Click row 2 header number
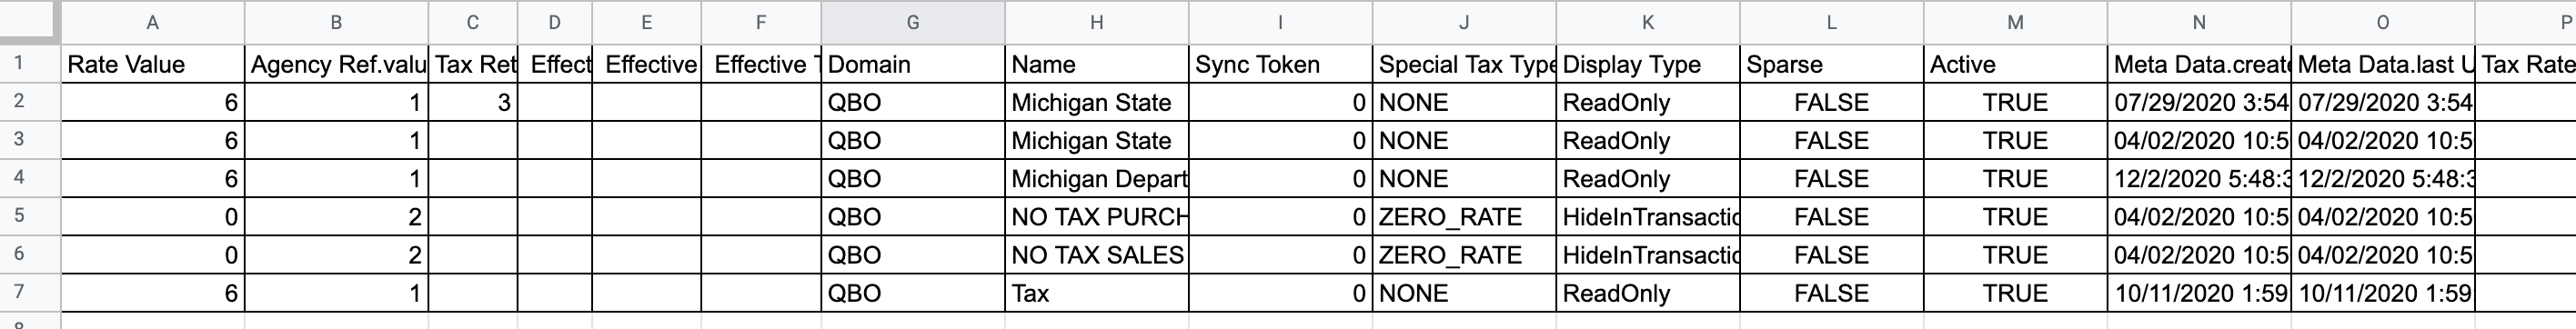Image resolution: width=2576 pixels, height=329 pixels. [19, 102]
